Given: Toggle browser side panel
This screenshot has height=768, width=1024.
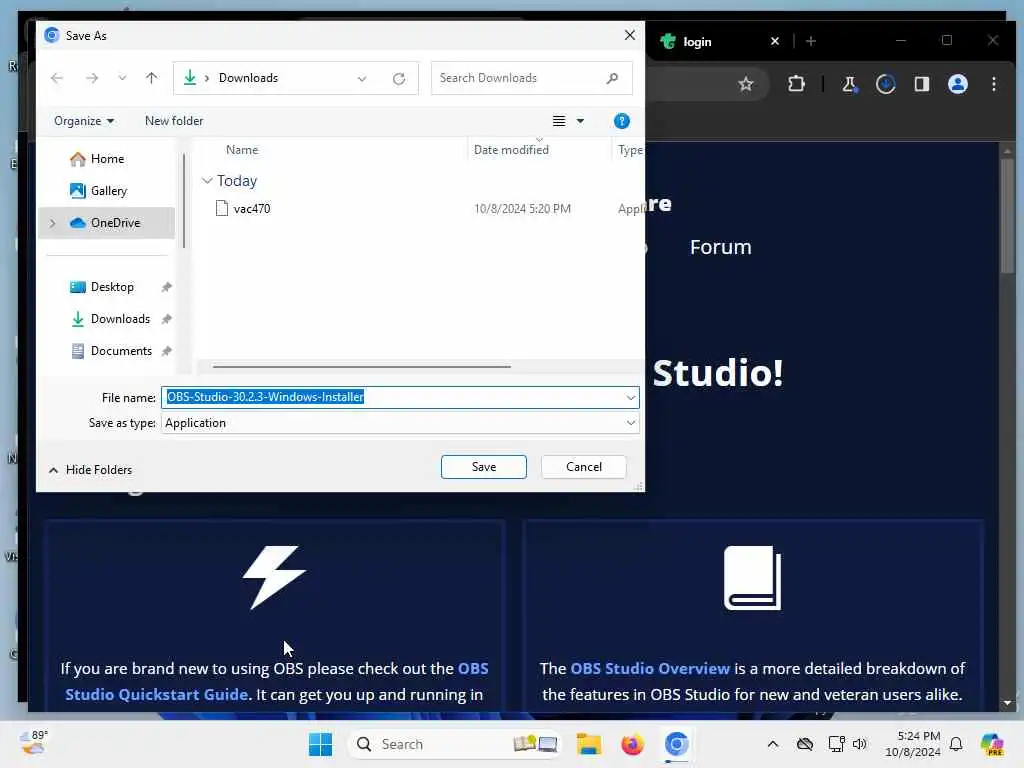Looking at the screenshot, I should pos(921,84).
